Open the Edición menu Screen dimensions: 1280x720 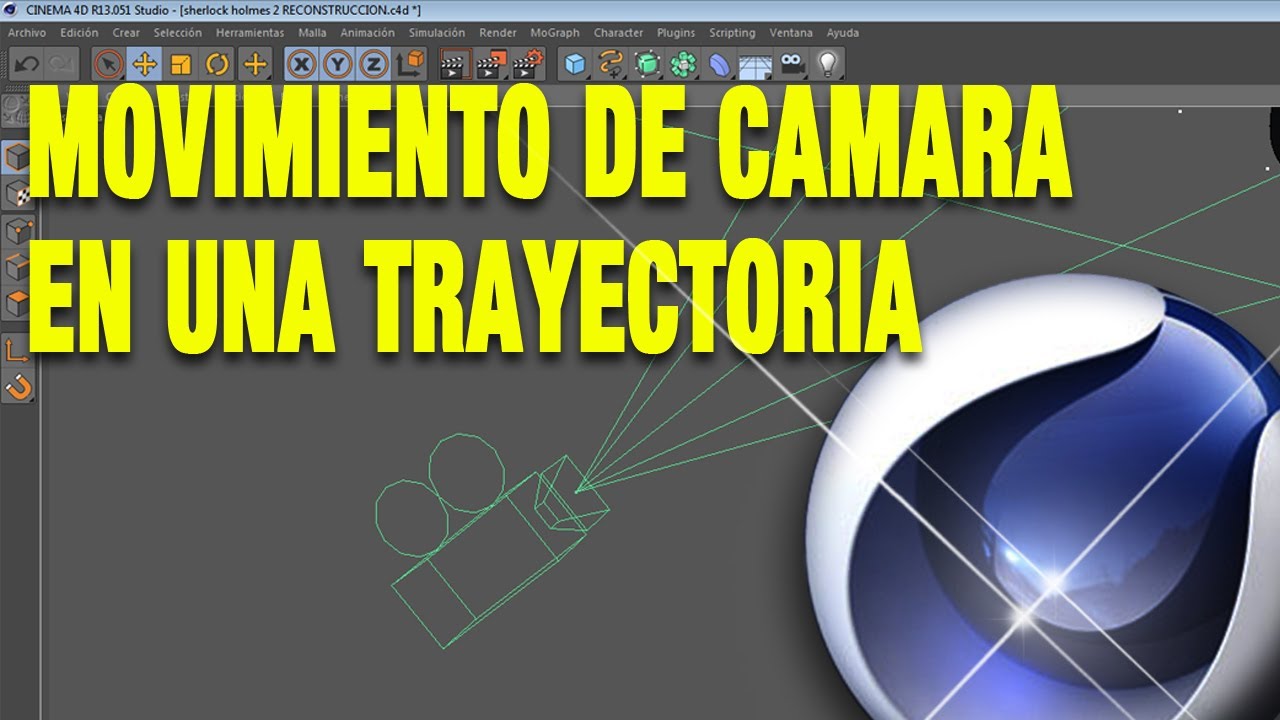79,33
